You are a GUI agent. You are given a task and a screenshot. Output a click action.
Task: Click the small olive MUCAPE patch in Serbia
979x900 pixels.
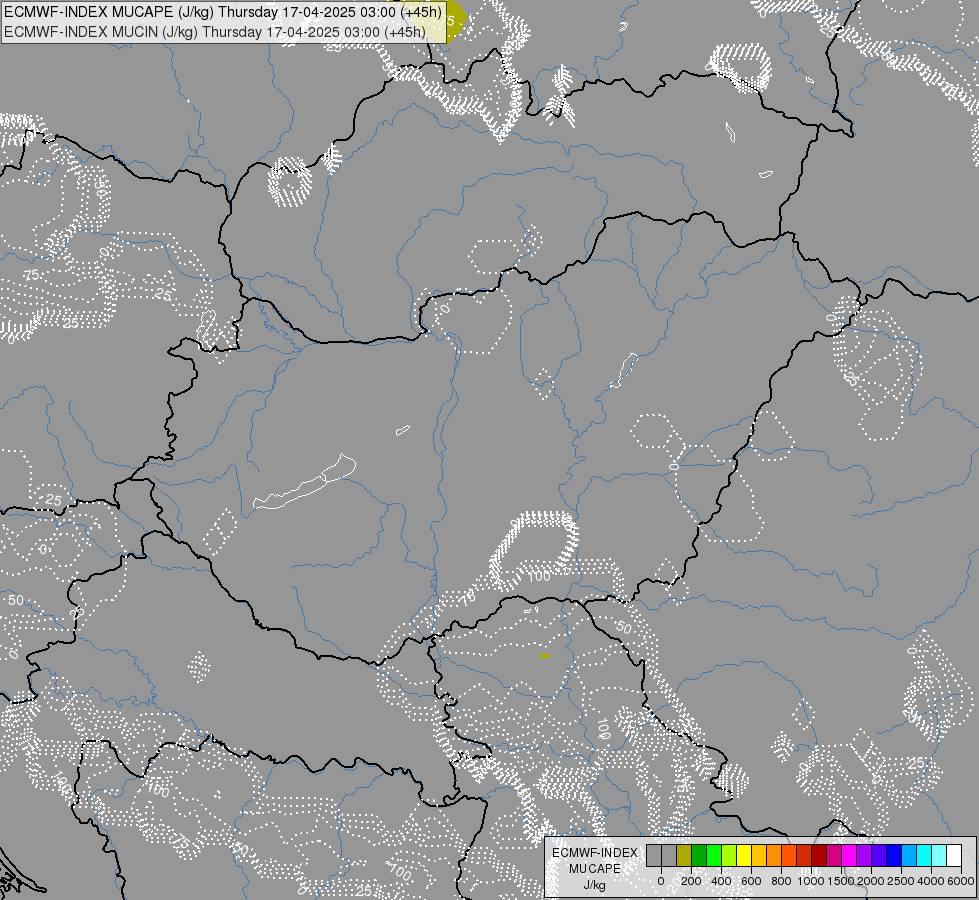pos(544,656)
